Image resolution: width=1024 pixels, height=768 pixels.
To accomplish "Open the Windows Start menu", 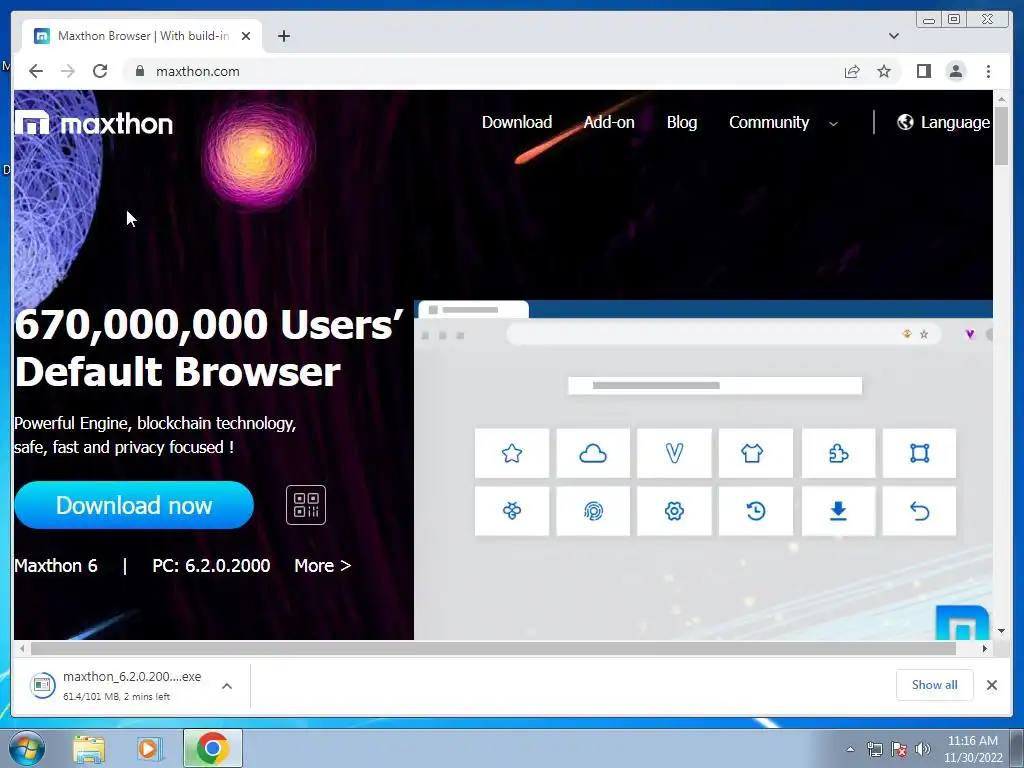I will pos(27,748).
